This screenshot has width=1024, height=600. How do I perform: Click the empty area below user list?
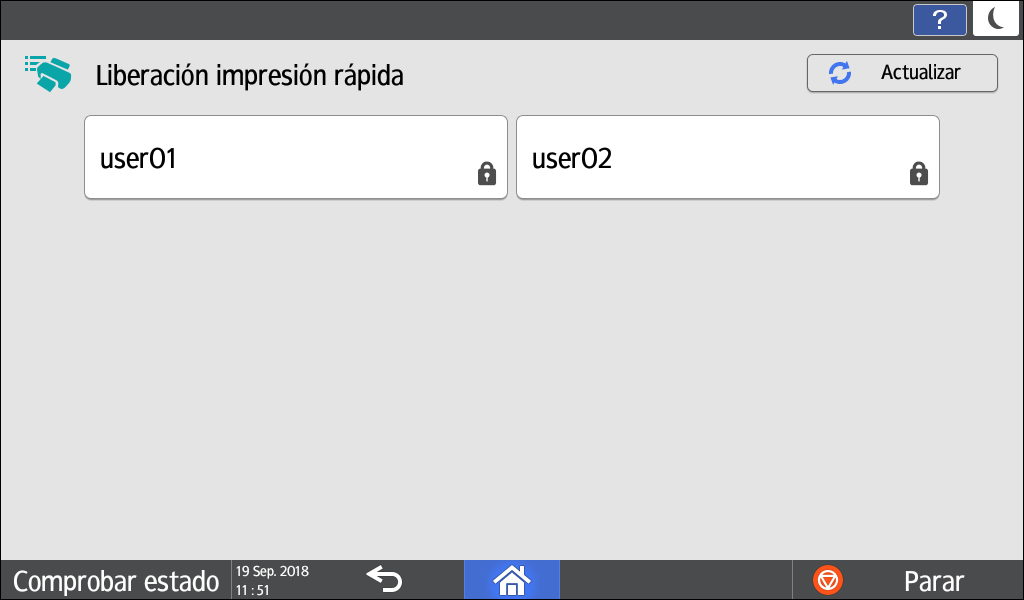(512, 380)
